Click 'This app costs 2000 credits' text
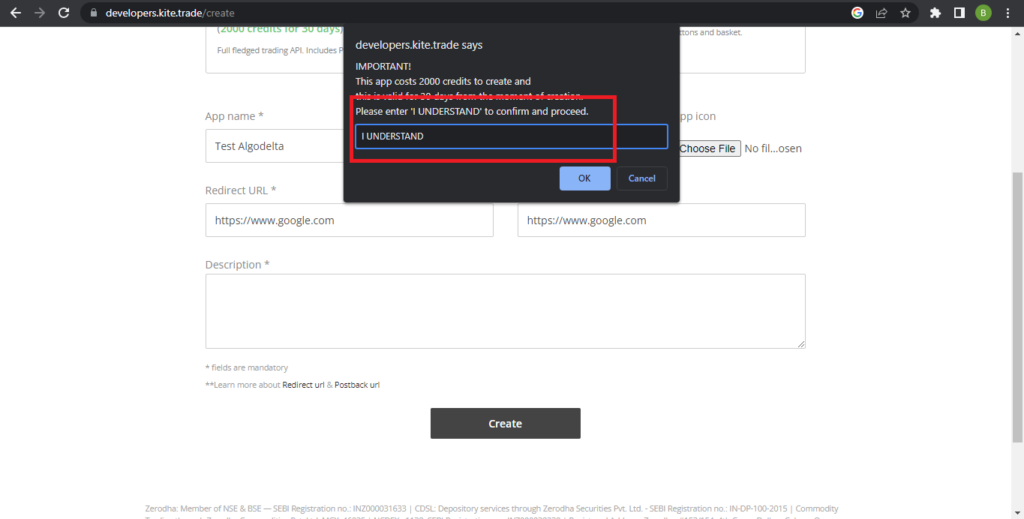The image size is (1024, 519). tap(443, 82)
